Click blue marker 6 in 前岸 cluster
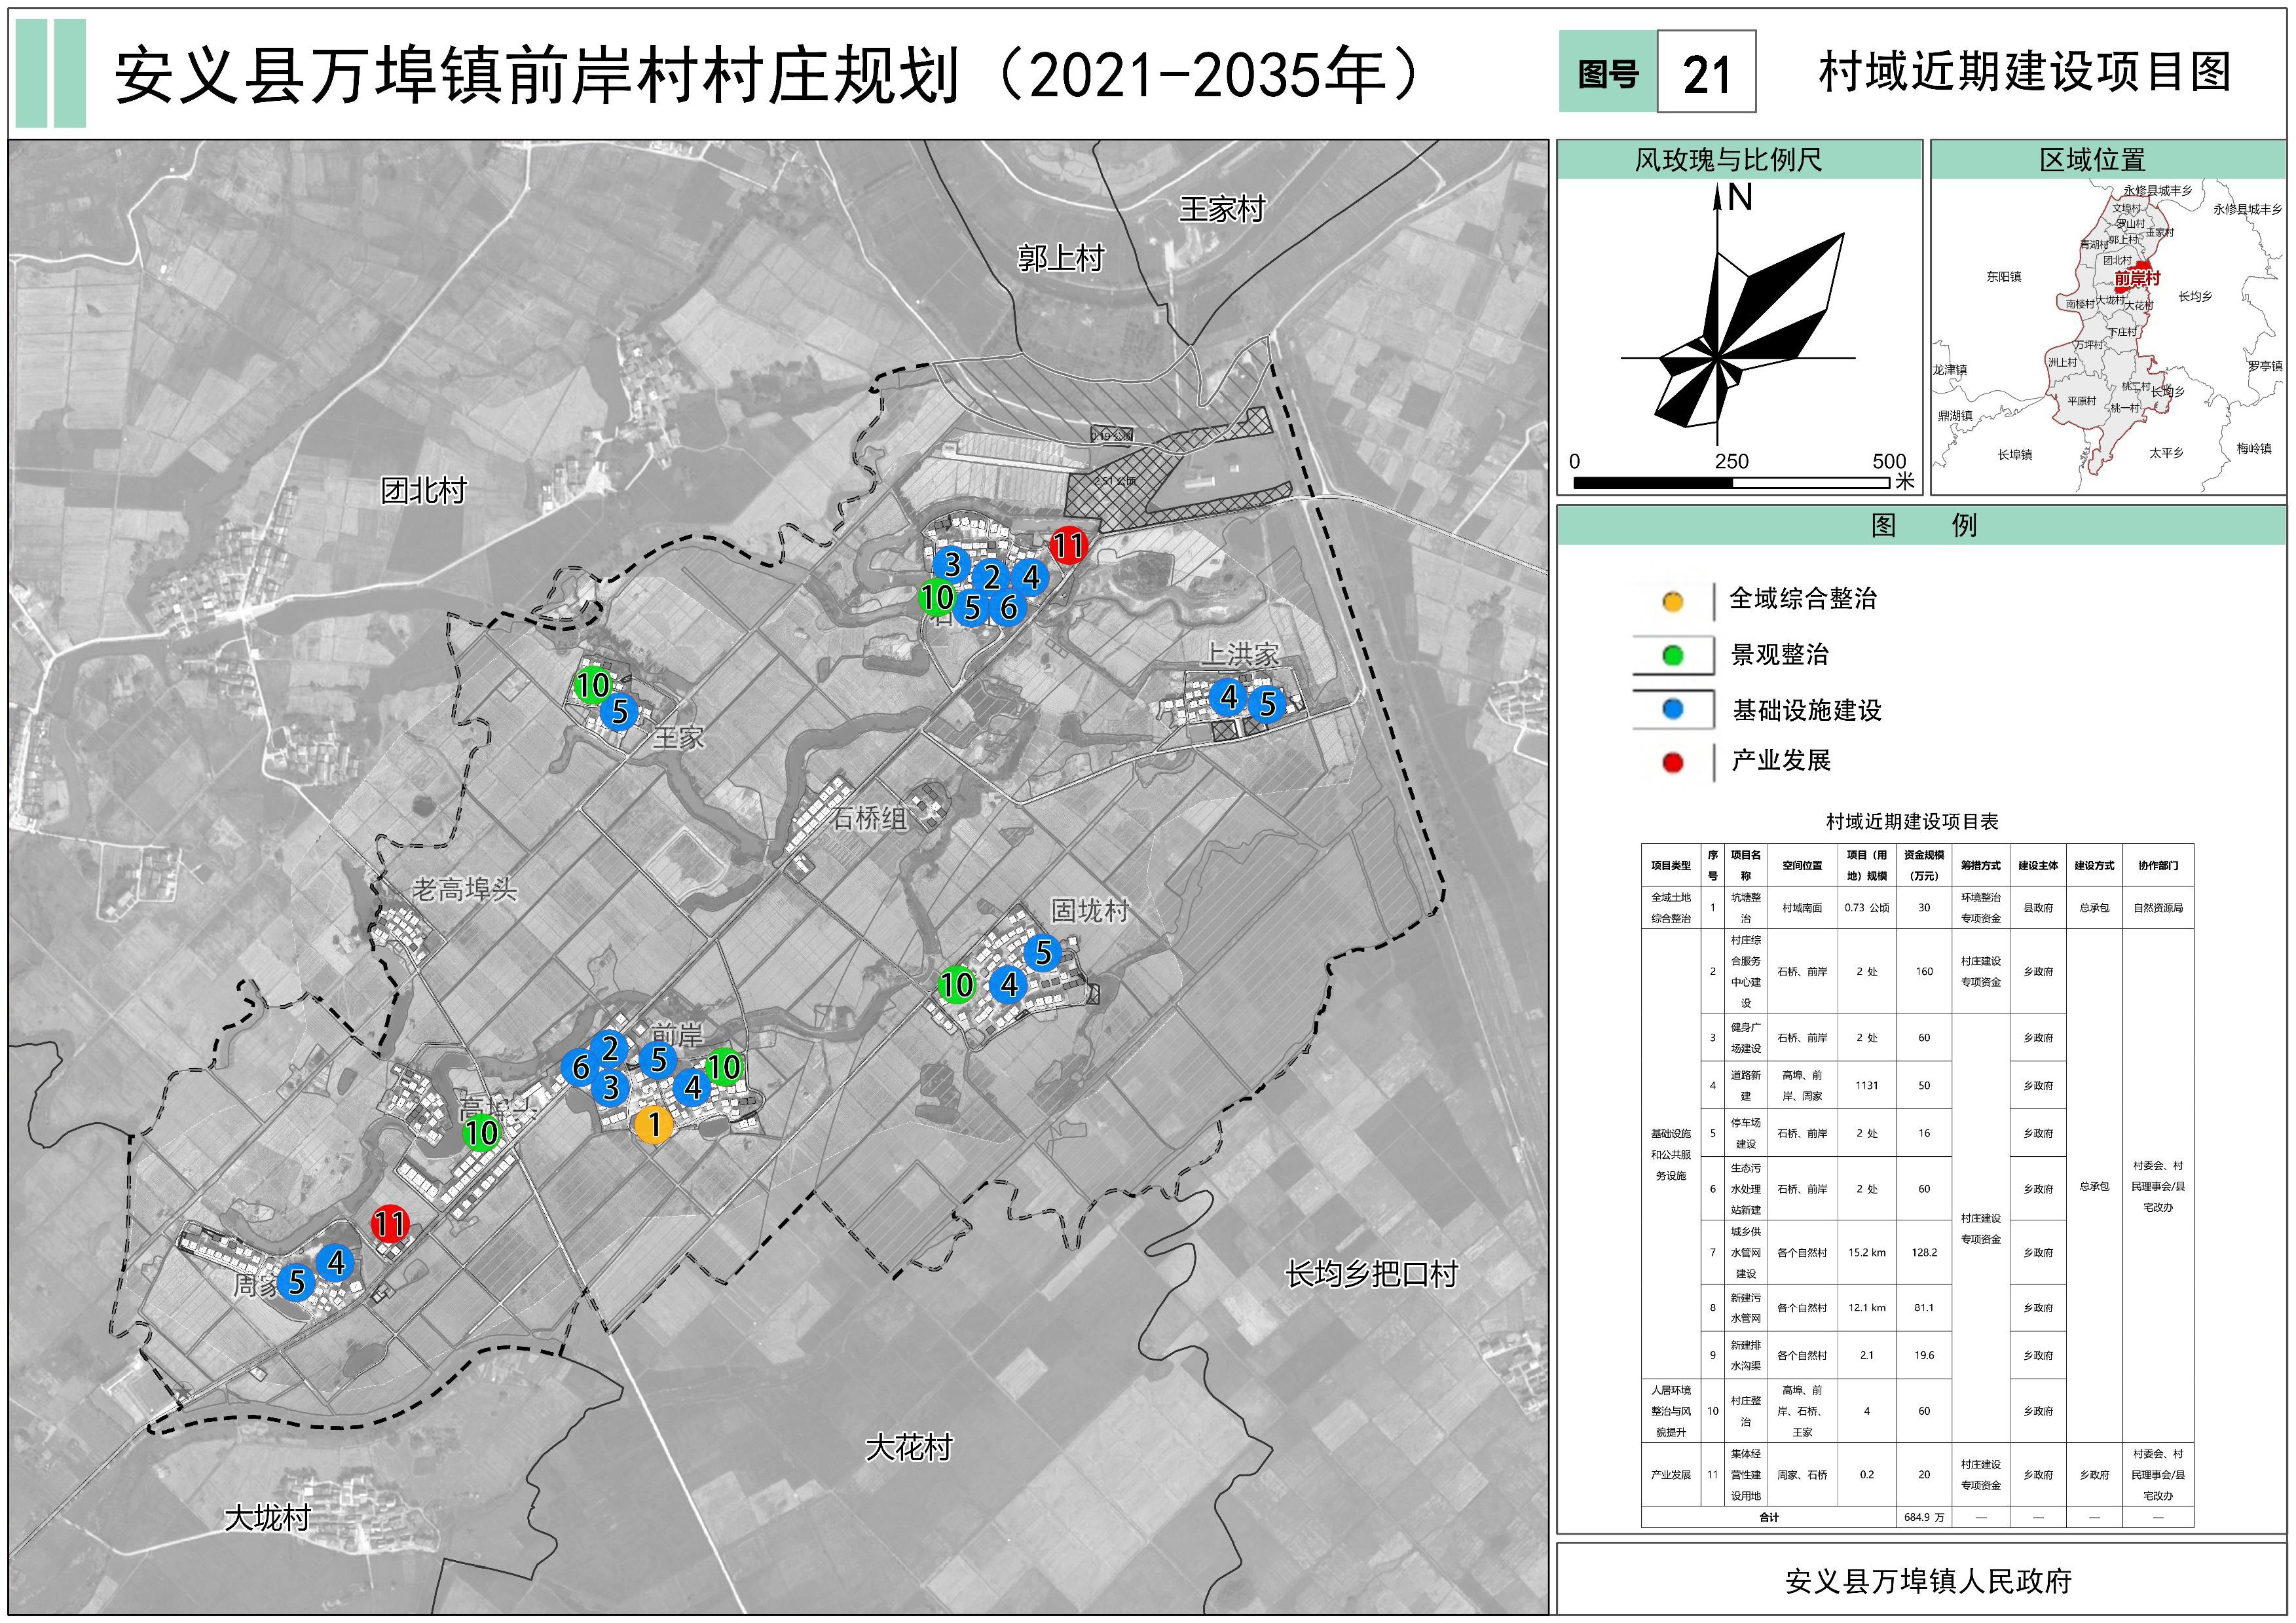This screenshot has width=2296, height=1623. pos(580,1067)
